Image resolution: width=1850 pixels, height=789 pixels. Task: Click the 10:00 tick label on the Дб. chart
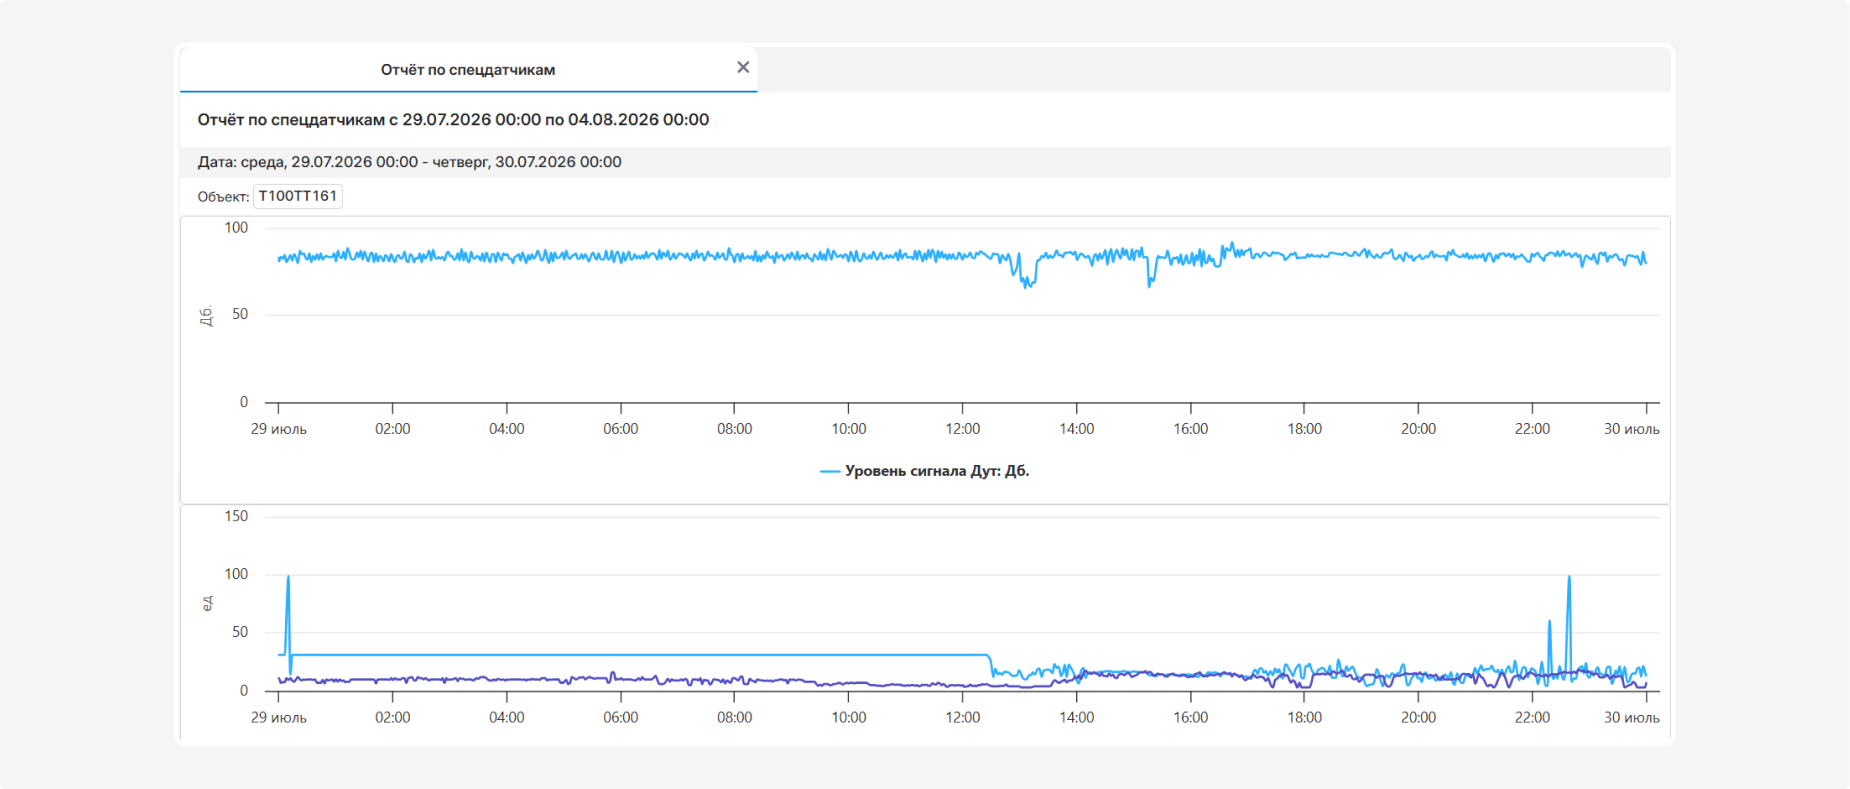(849, 429)
